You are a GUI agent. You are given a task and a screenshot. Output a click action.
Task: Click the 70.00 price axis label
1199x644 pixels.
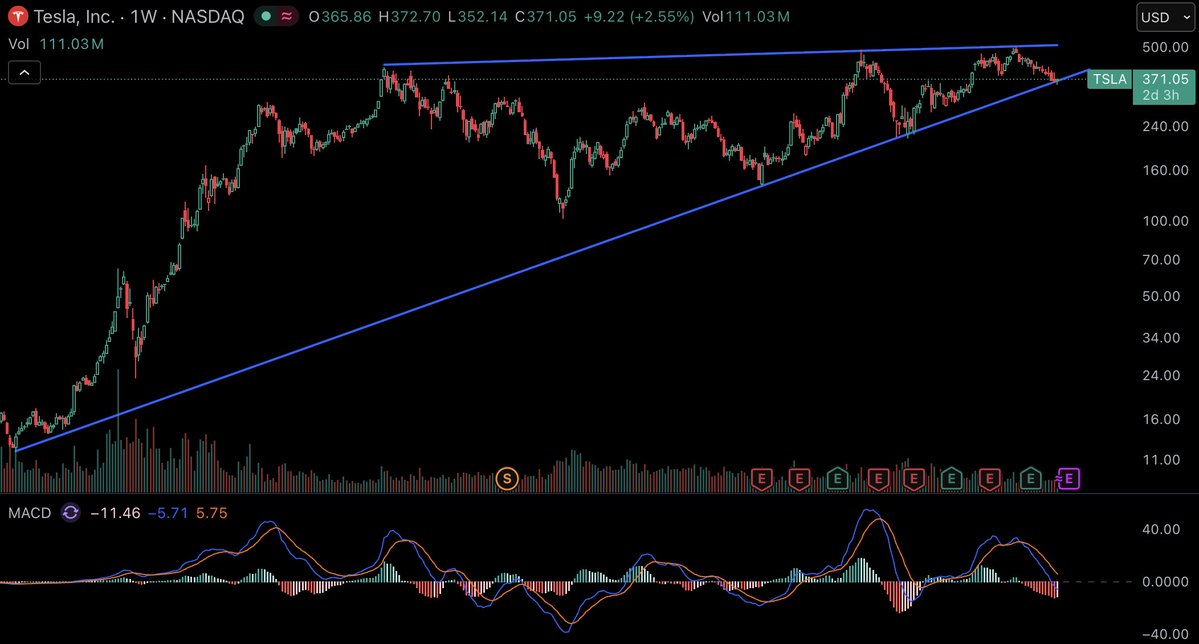(1162, 260)
